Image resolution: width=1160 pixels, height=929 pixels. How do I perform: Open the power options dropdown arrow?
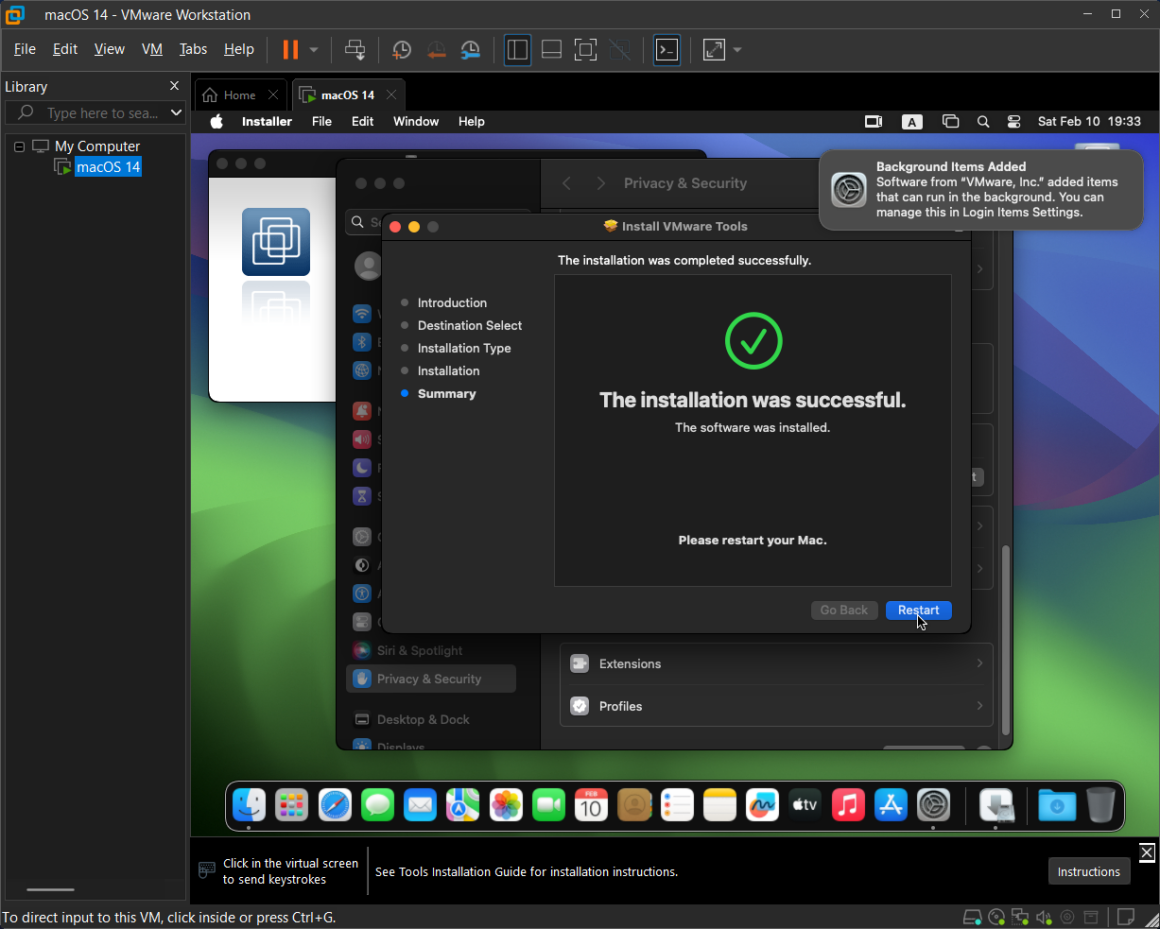[314, 50]
